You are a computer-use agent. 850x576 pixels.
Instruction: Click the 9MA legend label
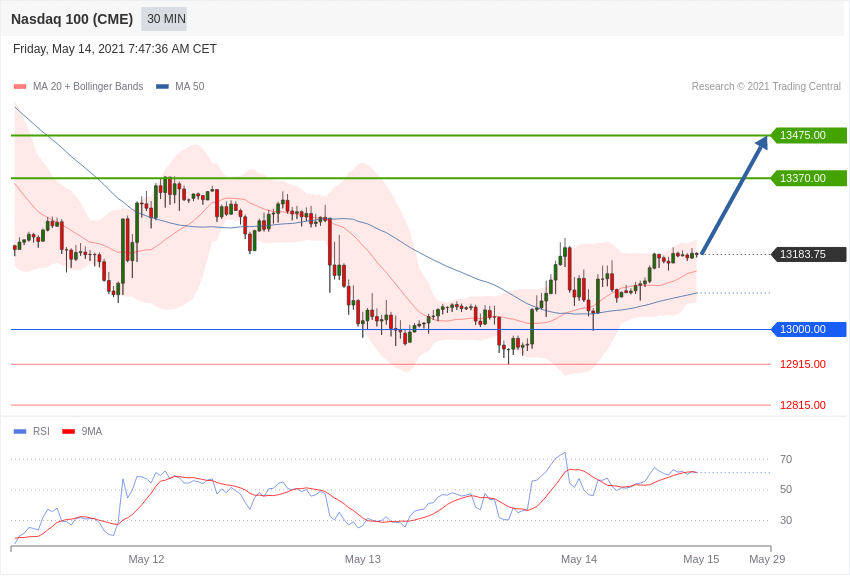pos(92,431)
